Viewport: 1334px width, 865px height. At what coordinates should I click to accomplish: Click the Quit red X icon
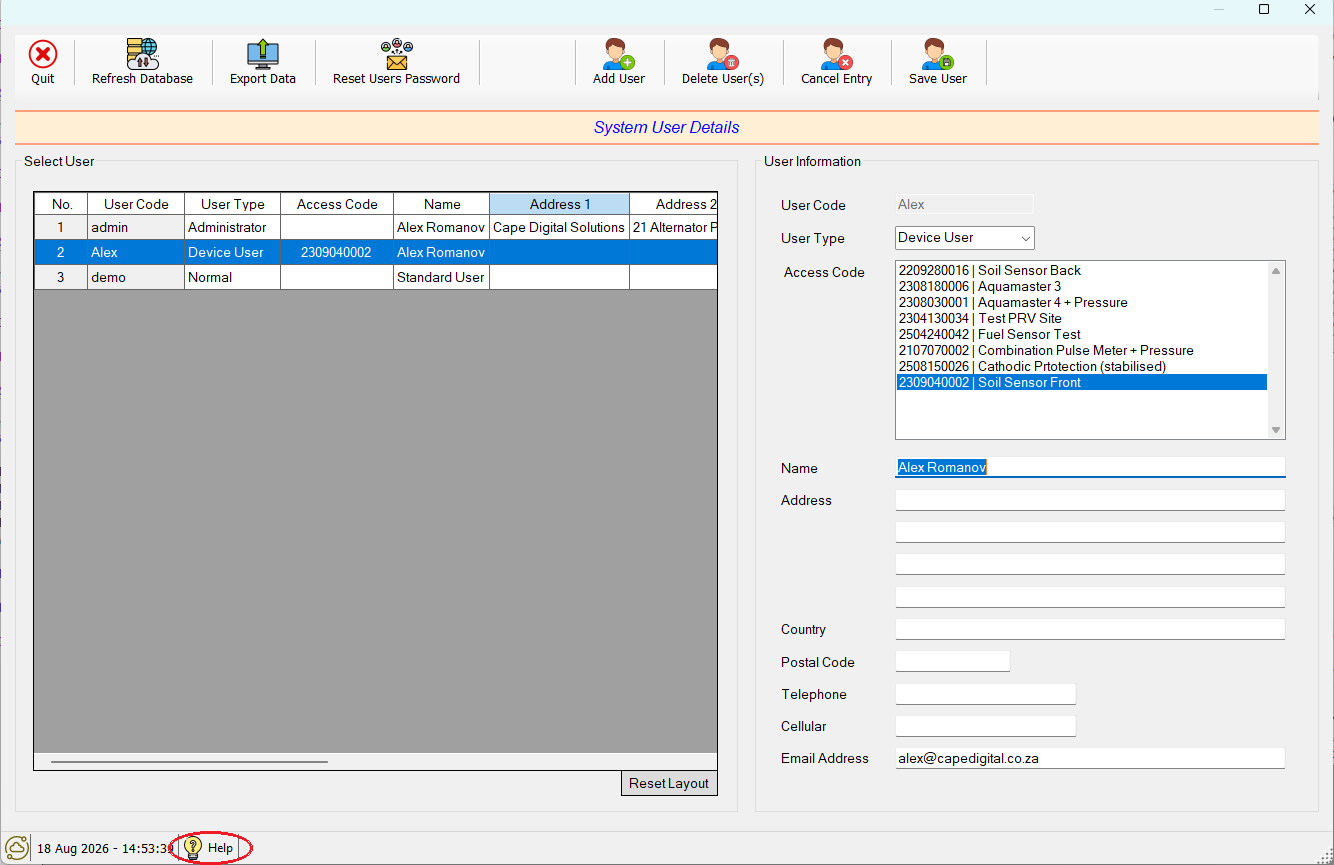tap(42, 54)
